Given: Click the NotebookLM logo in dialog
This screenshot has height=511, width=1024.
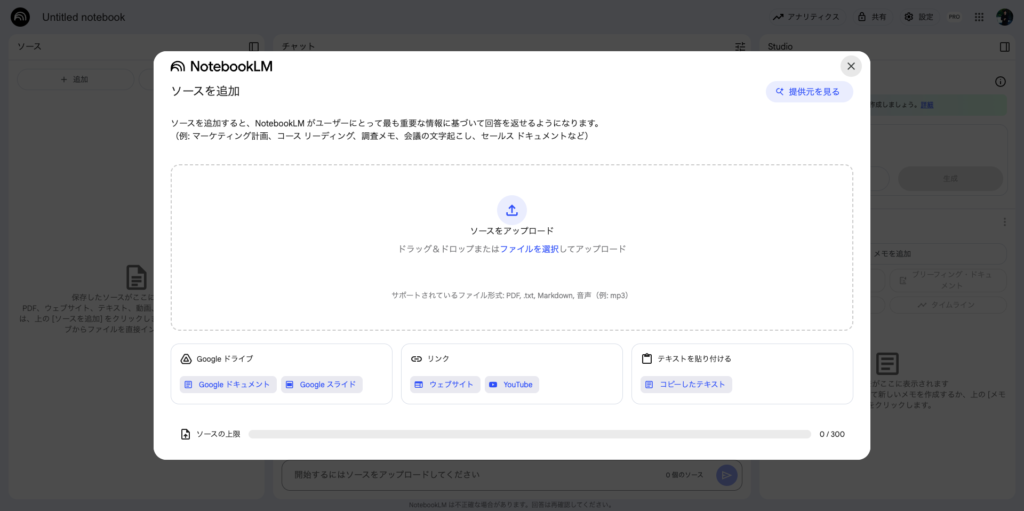Looking at the screenshot, I should [221, 66].
